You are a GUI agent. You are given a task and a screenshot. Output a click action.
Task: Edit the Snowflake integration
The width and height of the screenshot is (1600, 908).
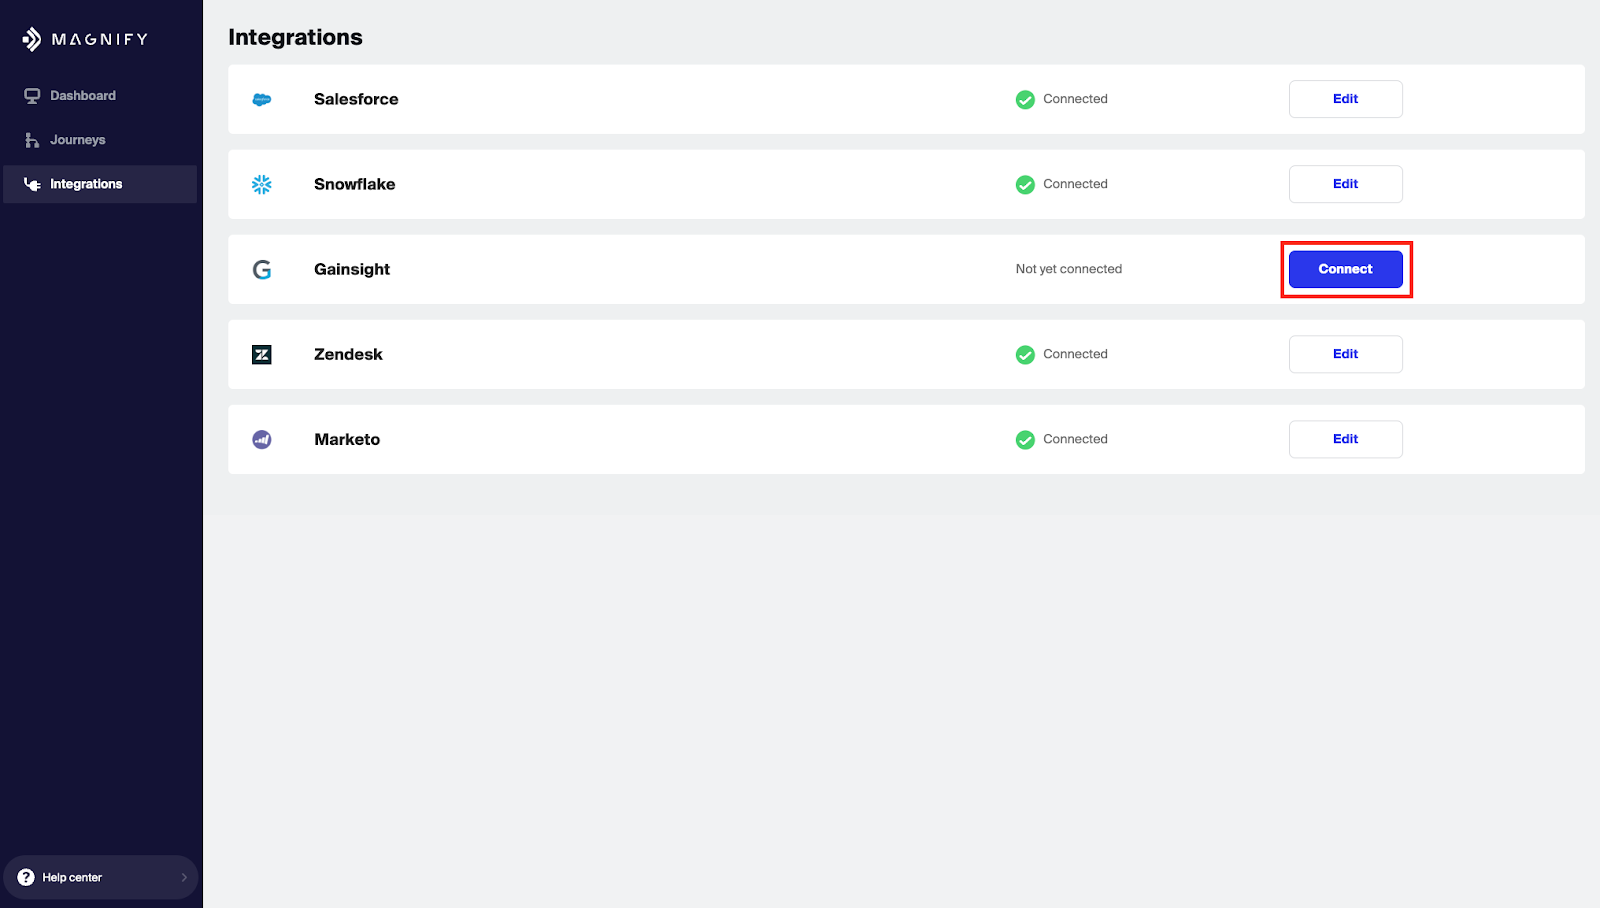pyautogui.click(x=1345, y=184)
